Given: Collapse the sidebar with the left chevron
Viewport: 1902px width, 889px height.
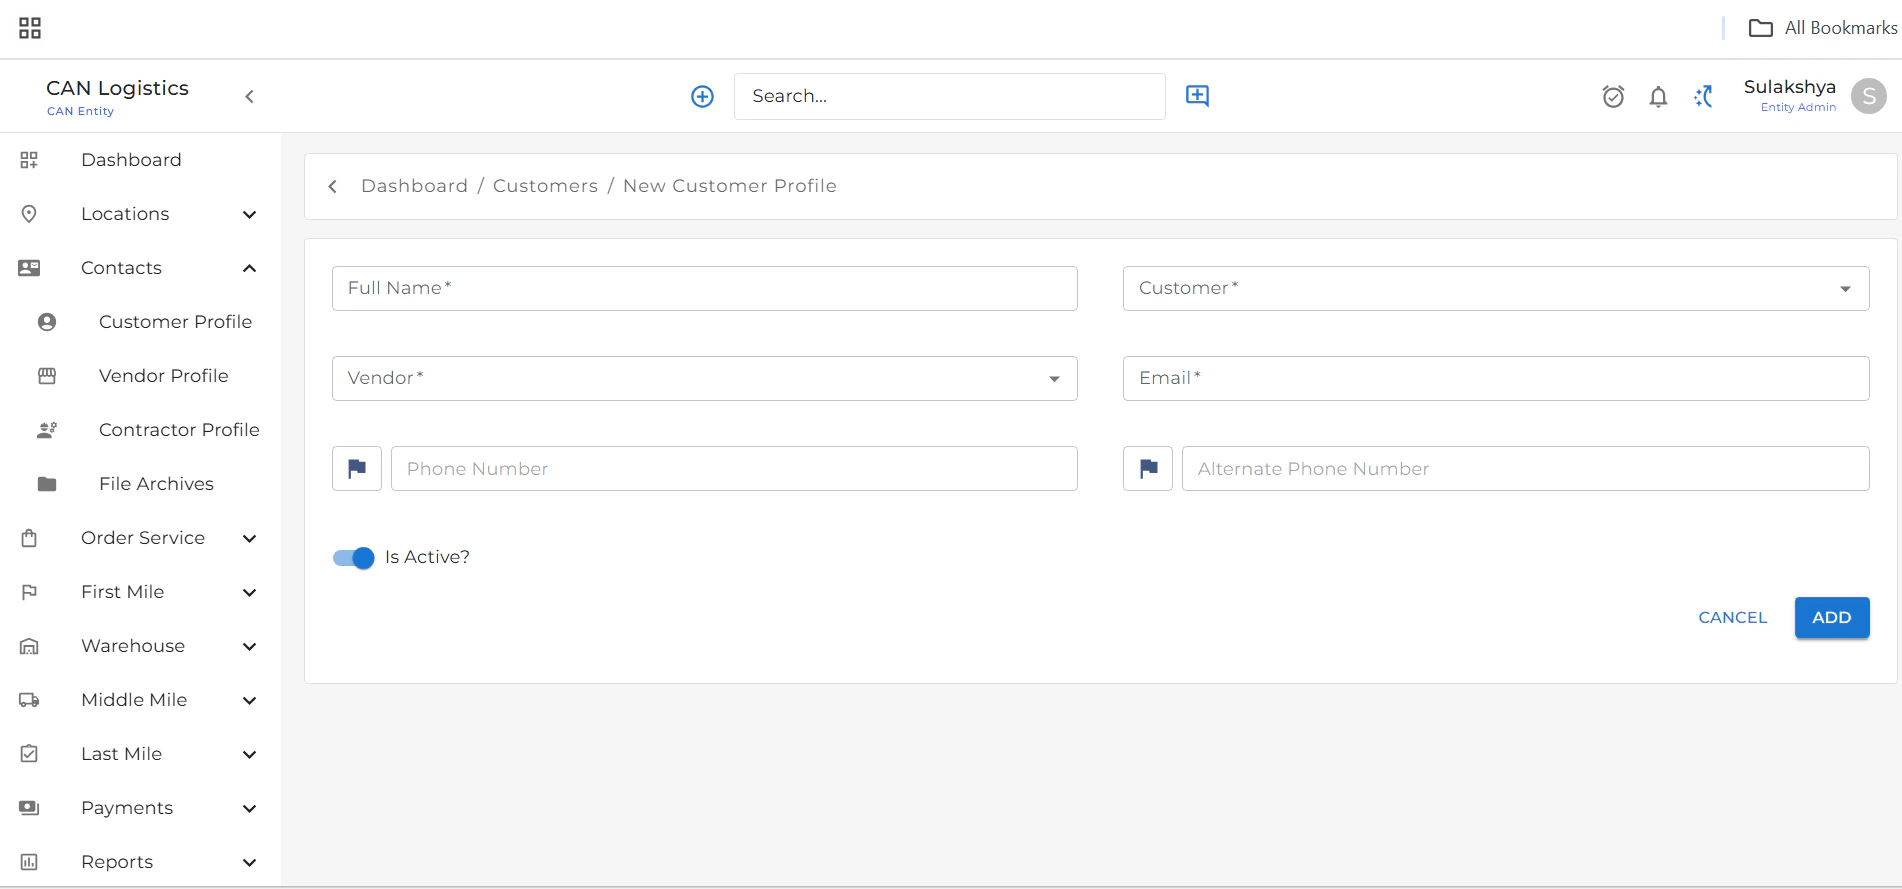Looking at the screenshot, I should pyautogui.click(x=249, y=96).
